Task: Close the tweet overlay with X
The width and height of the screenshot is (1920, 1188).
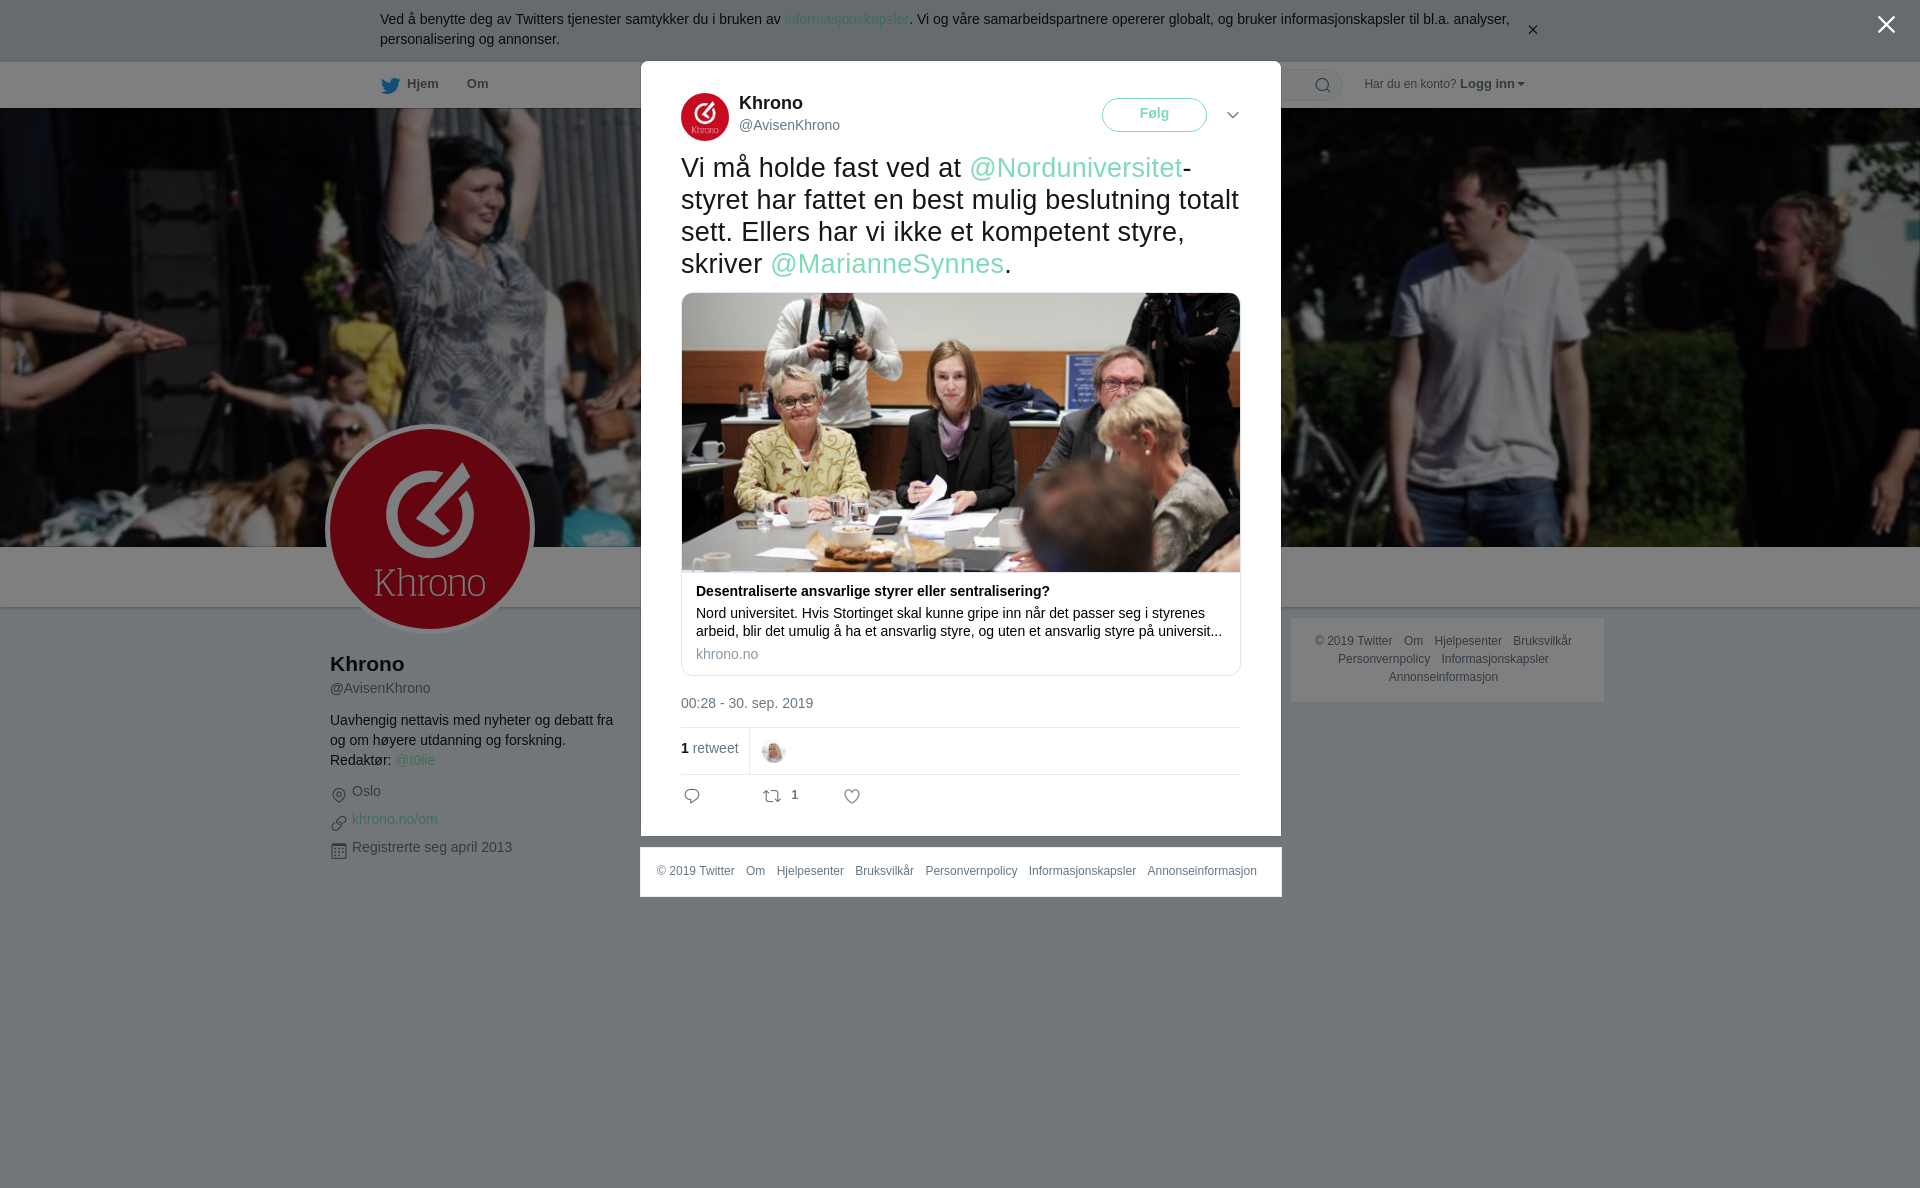Action: click(x=1886, y=25)
